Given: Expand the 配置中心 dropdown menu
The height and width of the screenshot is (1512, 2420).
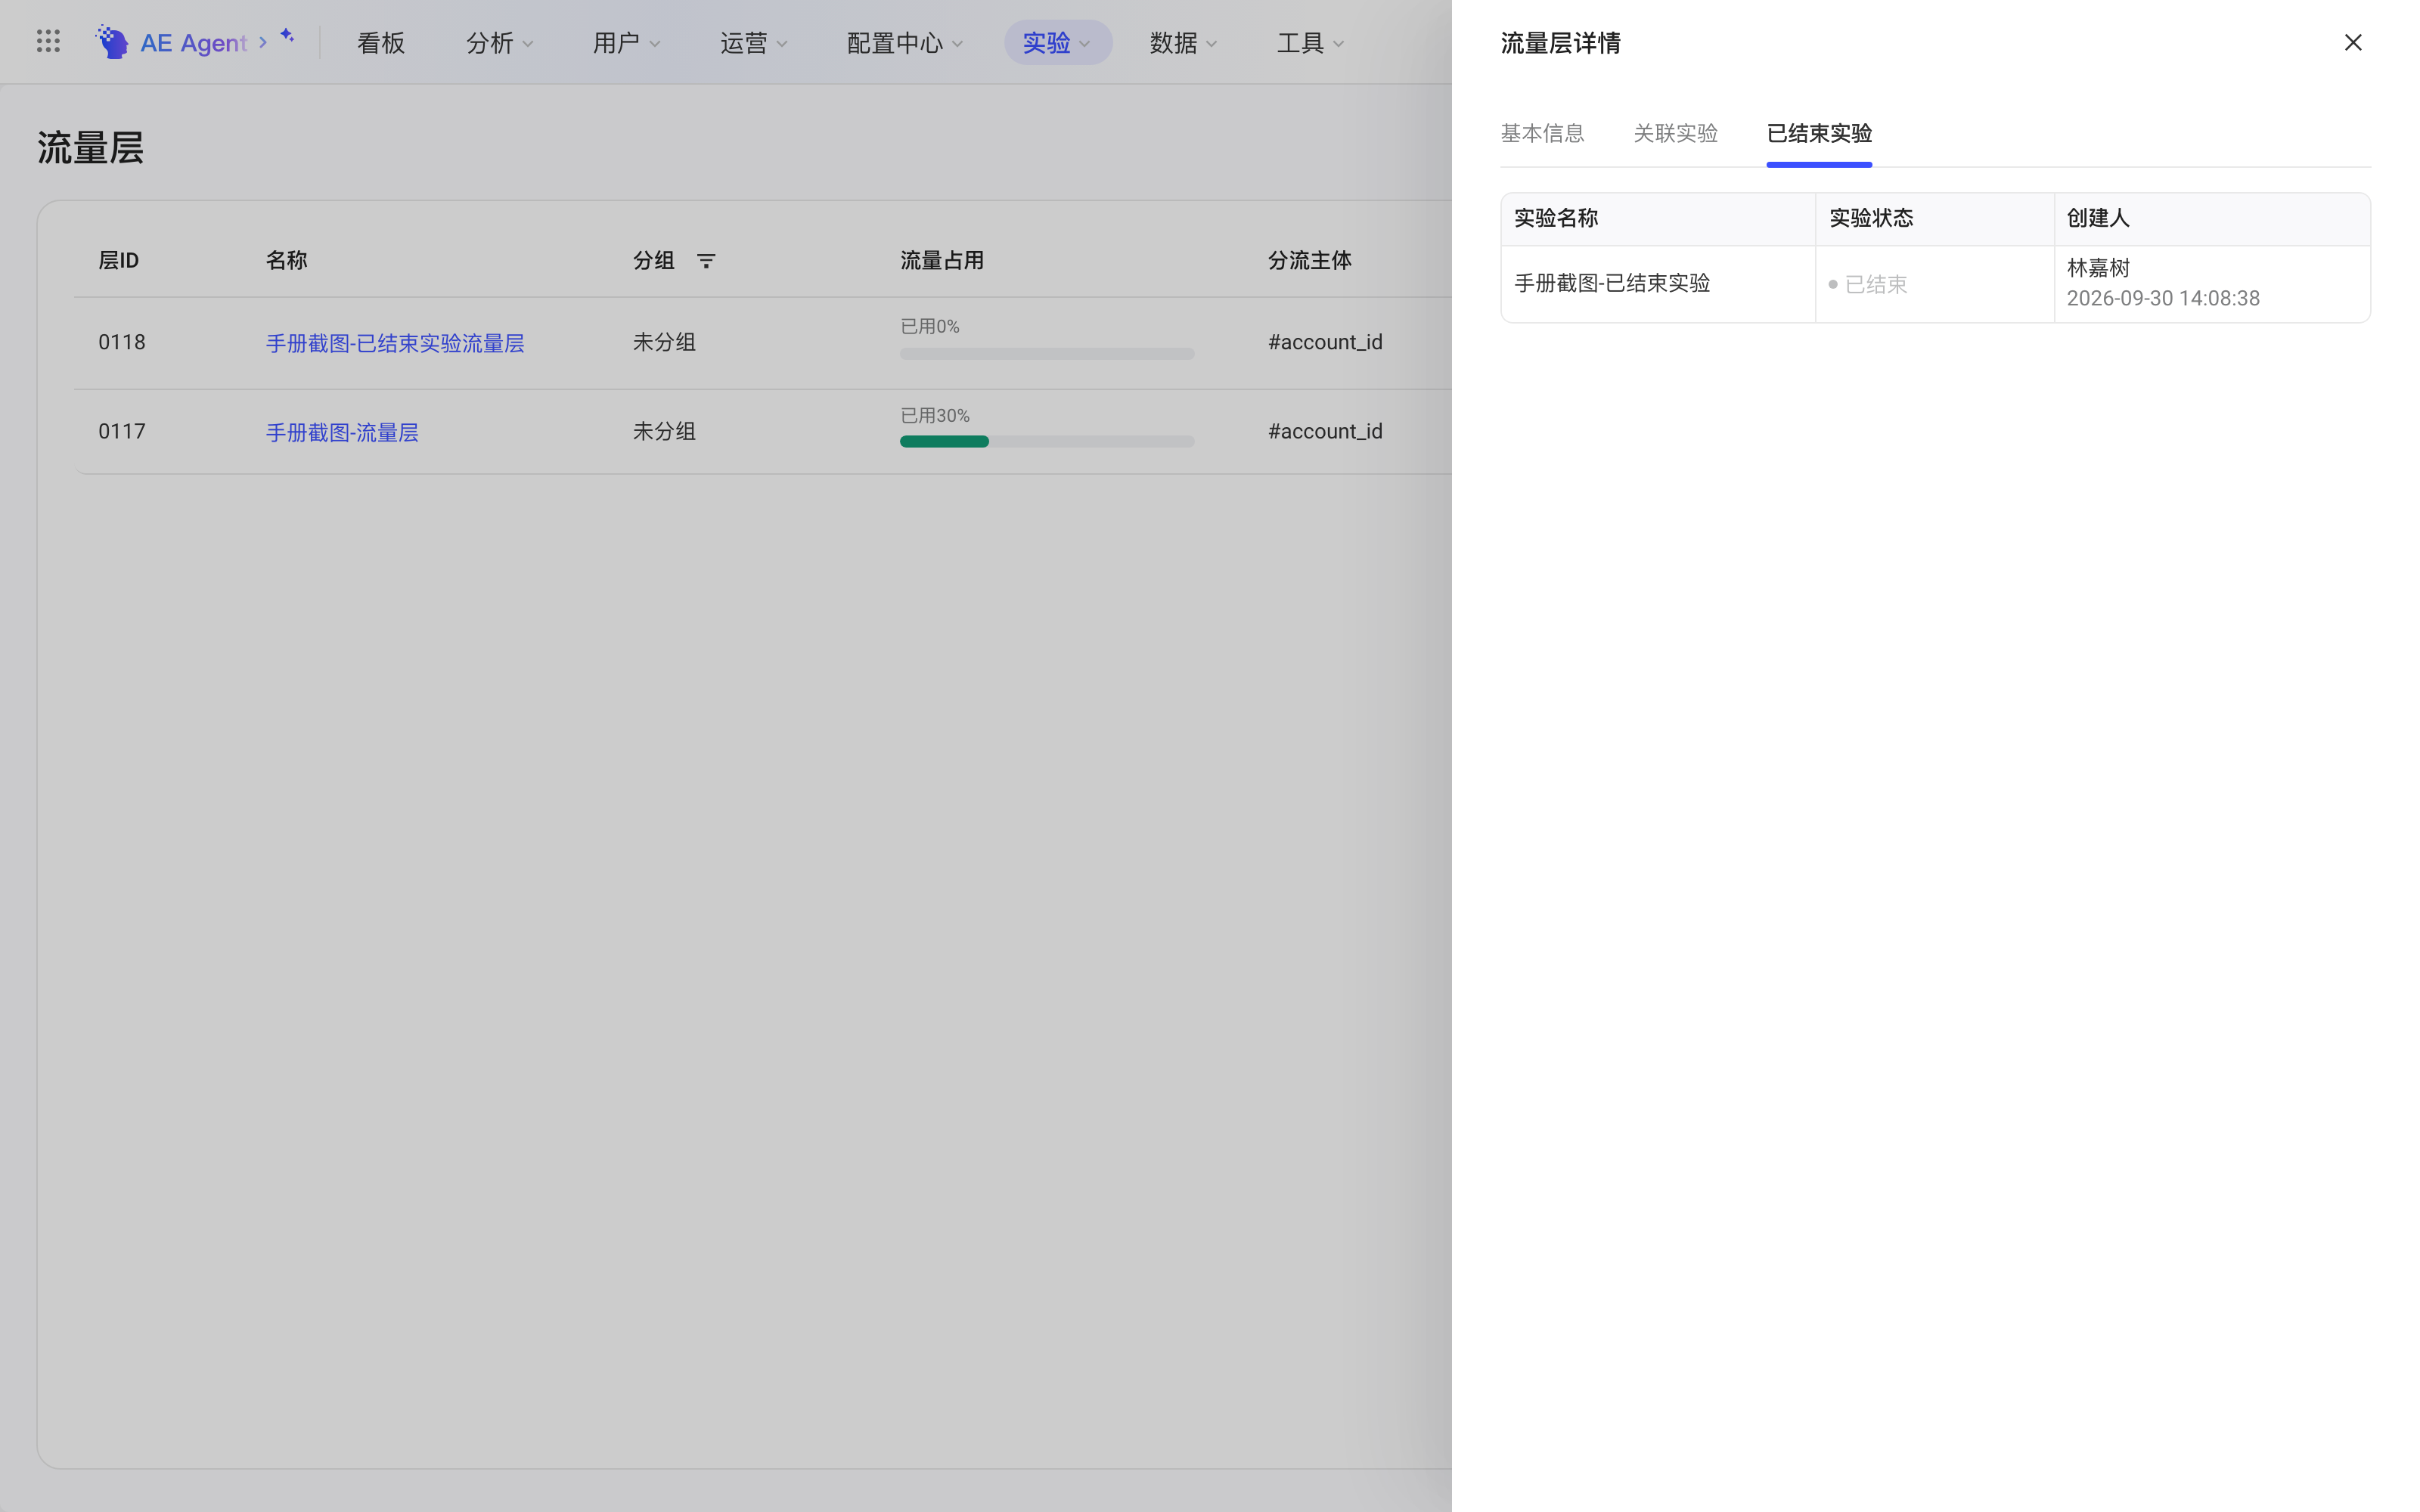Looking at the screenshot, I should (905, 43).
